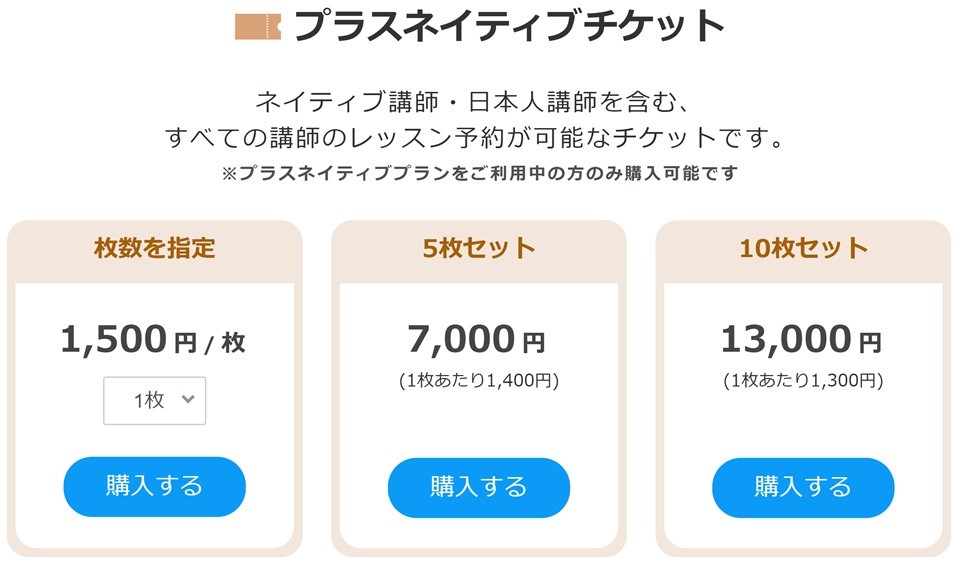The height and width of the screenshot is (561, 956).
Task: Click the 1枚 text in the quantity selector
Action: [x=149, y=401]
